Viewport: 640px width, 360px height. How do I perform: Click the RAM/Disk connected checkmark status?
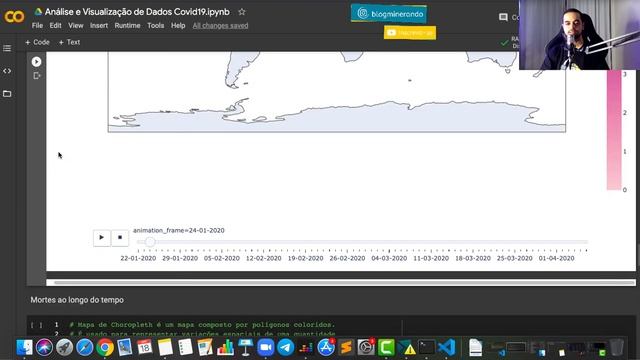point(504,42)
